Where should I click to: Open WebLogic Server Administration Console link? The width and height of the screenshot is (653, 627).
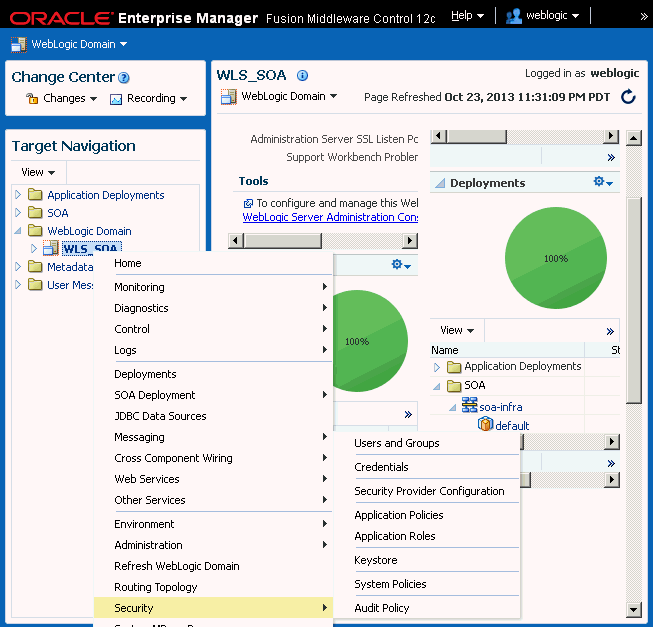330,217
